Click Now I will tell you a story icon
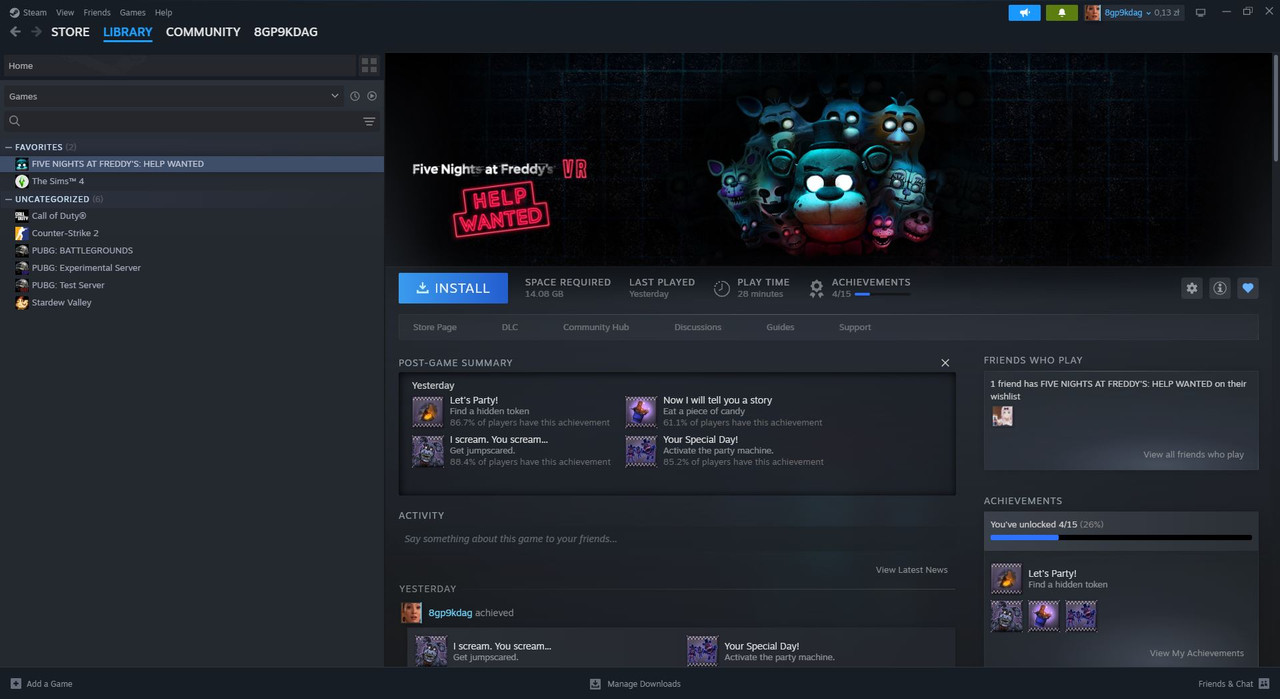 (x=641, y=411)
